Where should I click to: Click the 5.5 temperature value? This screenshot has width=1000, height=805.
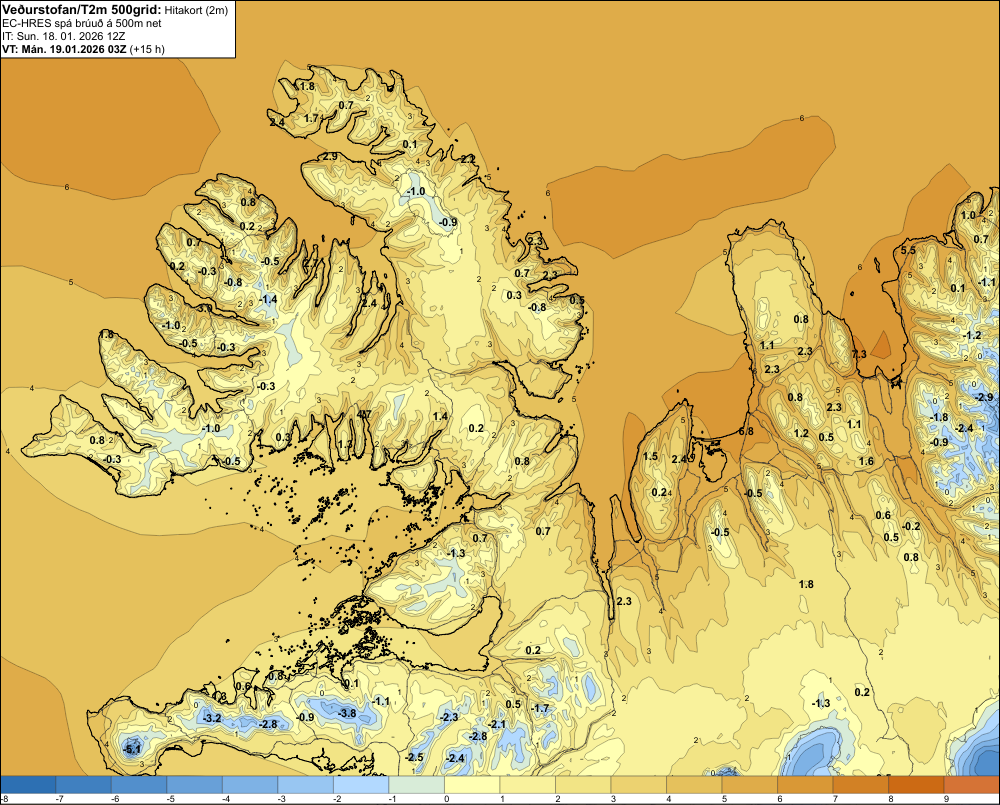coord(908,251)
